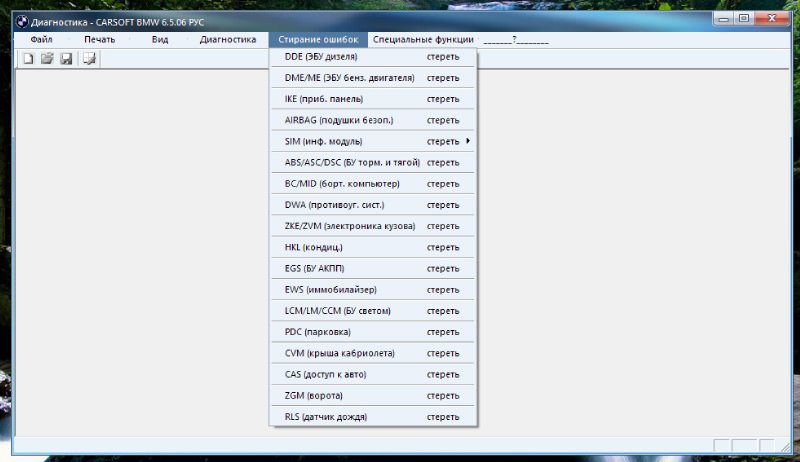Screen dimensions: 800x462
Task: Select HKL (кондиц.) erase entry
Action: pos(373,247)
